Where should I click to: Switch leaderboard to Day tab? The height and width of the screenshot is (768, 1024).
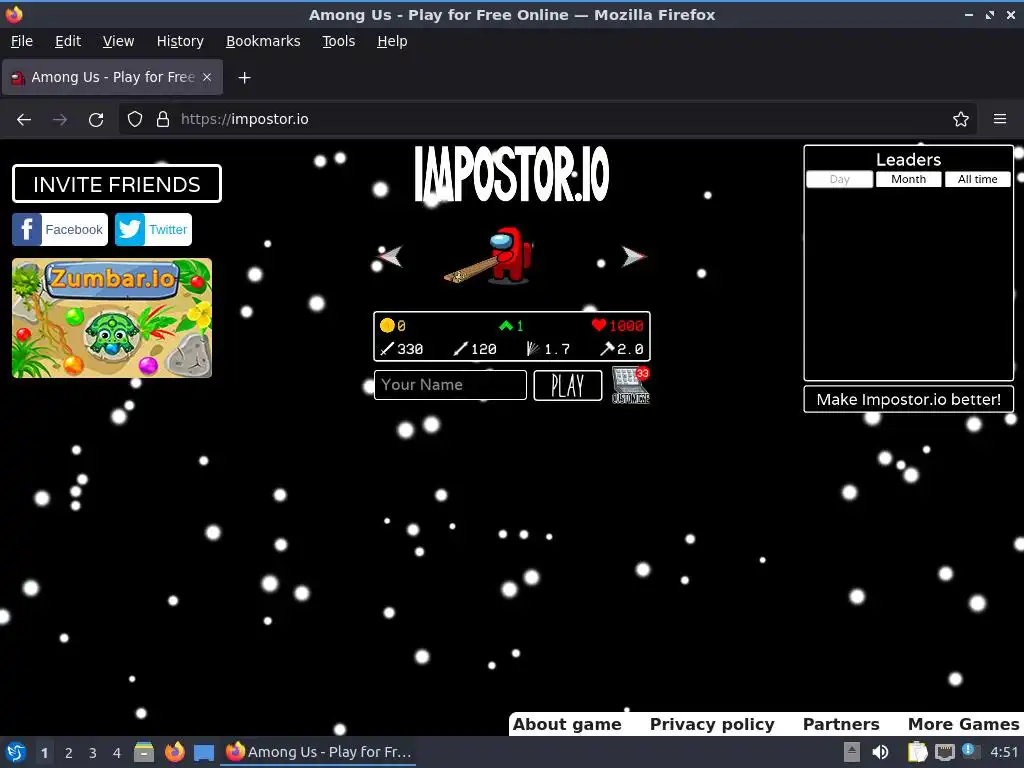[x=839, y=179]
